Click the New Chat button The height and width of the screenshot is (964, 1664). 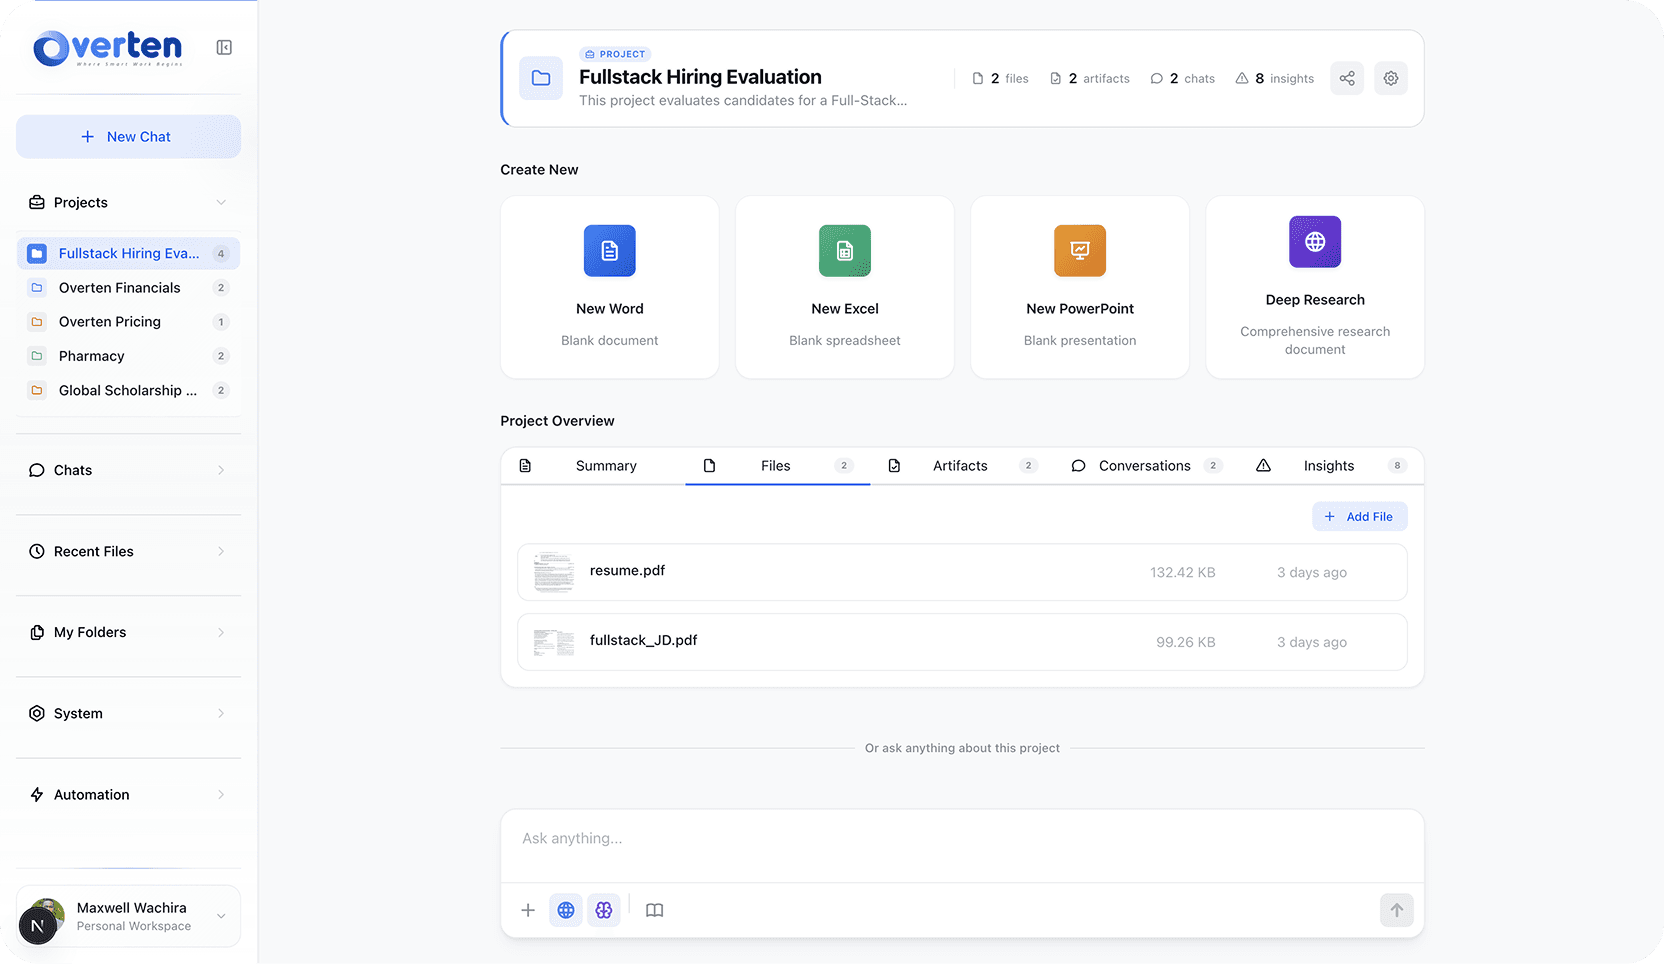(128, 136)
